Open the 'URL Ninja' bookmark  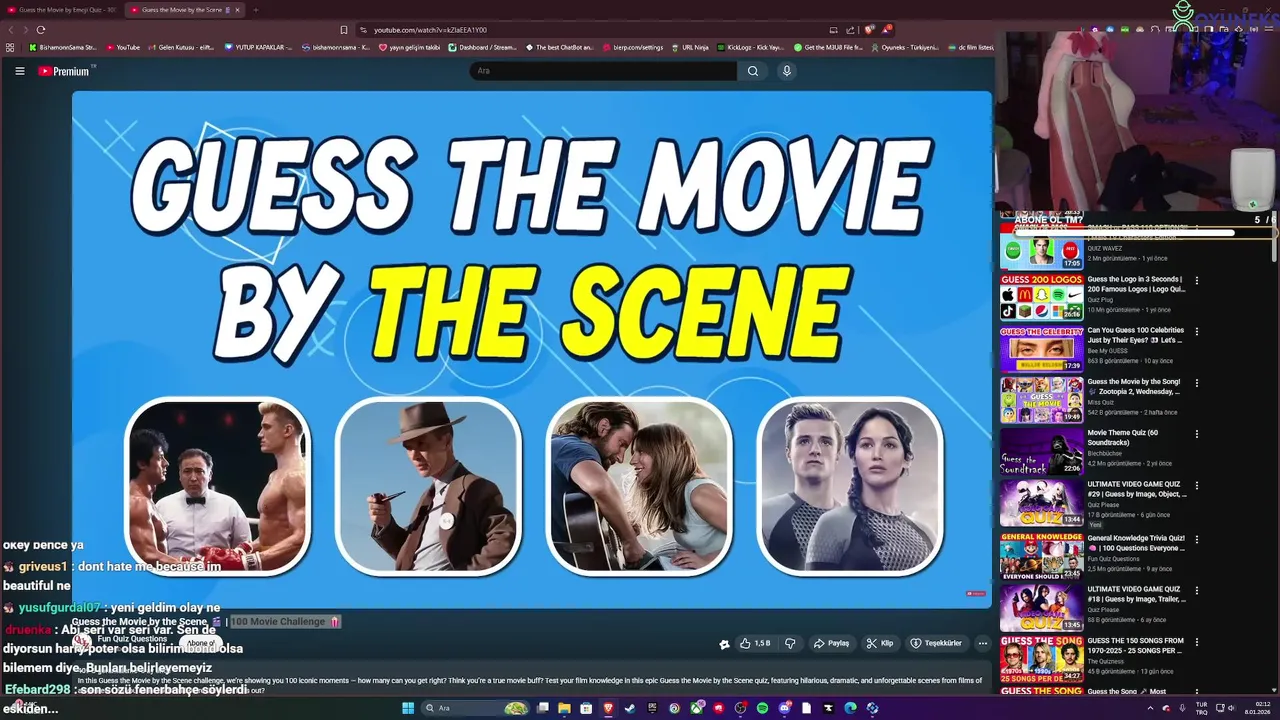click(689, 47)
